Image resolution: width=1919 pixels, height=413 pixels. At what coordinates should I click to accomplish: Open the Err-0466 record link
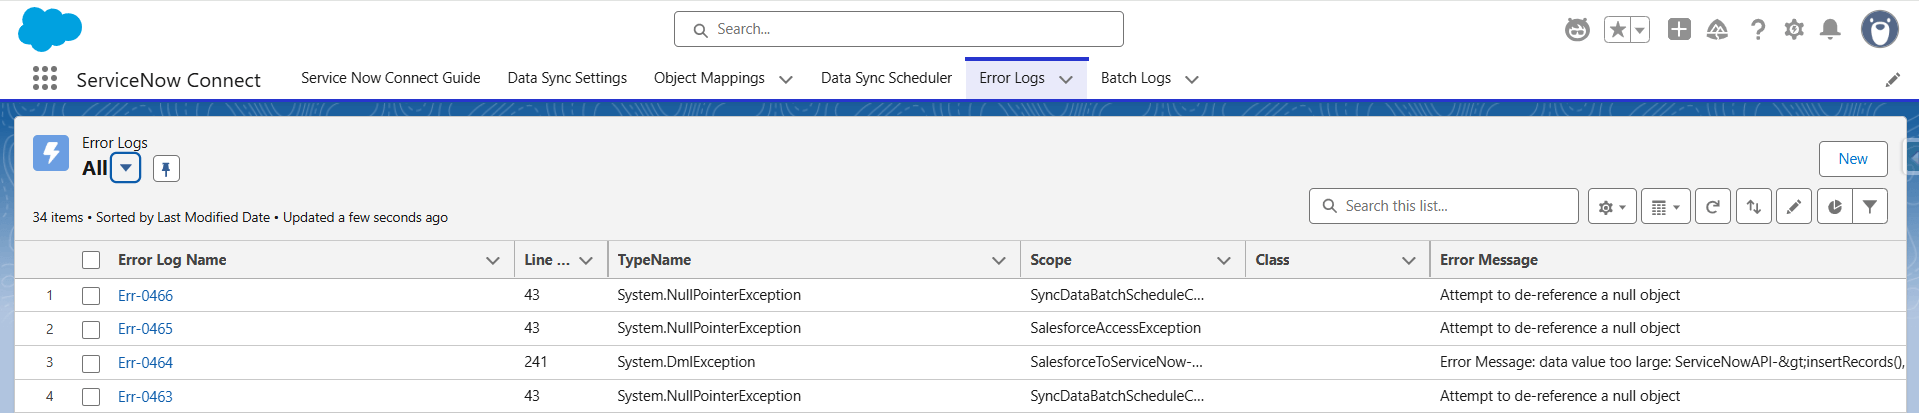pos(145,296)
